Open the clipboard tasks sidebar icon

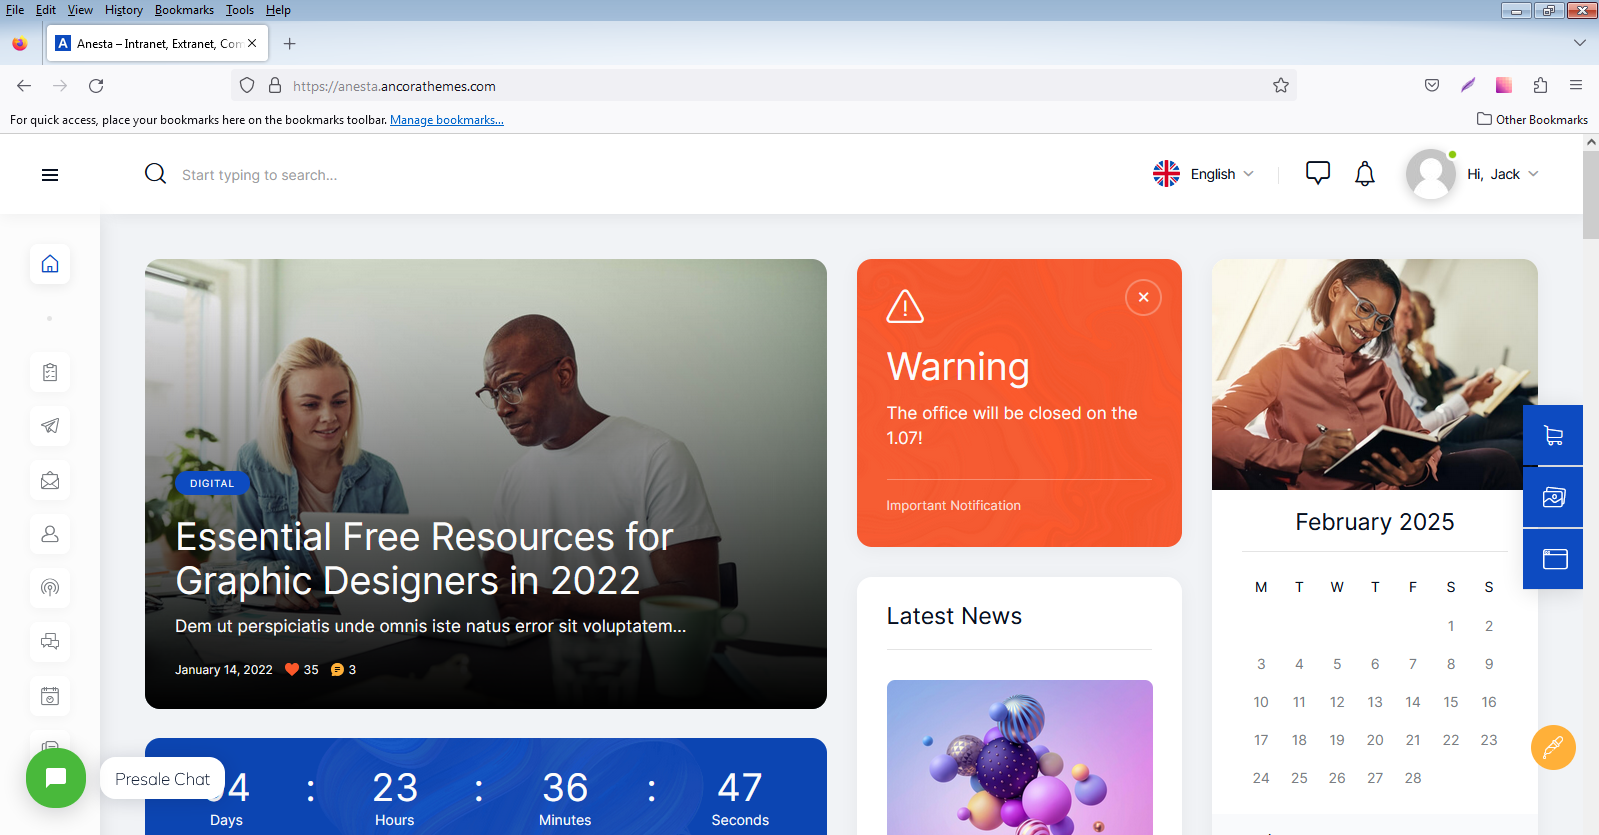click(x=50, y=373)
